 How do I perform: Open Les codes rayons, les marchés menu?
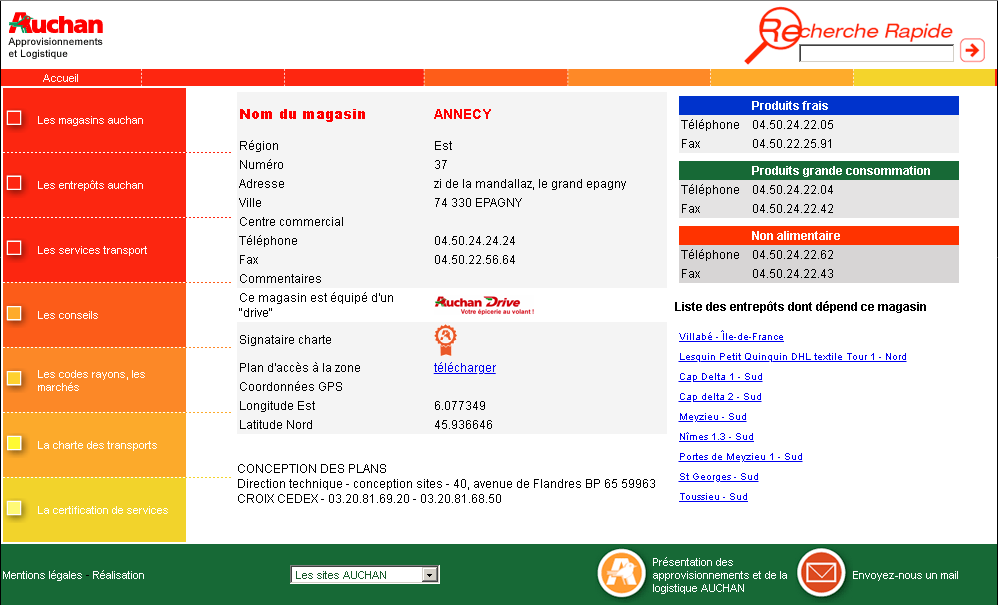tap(91, 380)
